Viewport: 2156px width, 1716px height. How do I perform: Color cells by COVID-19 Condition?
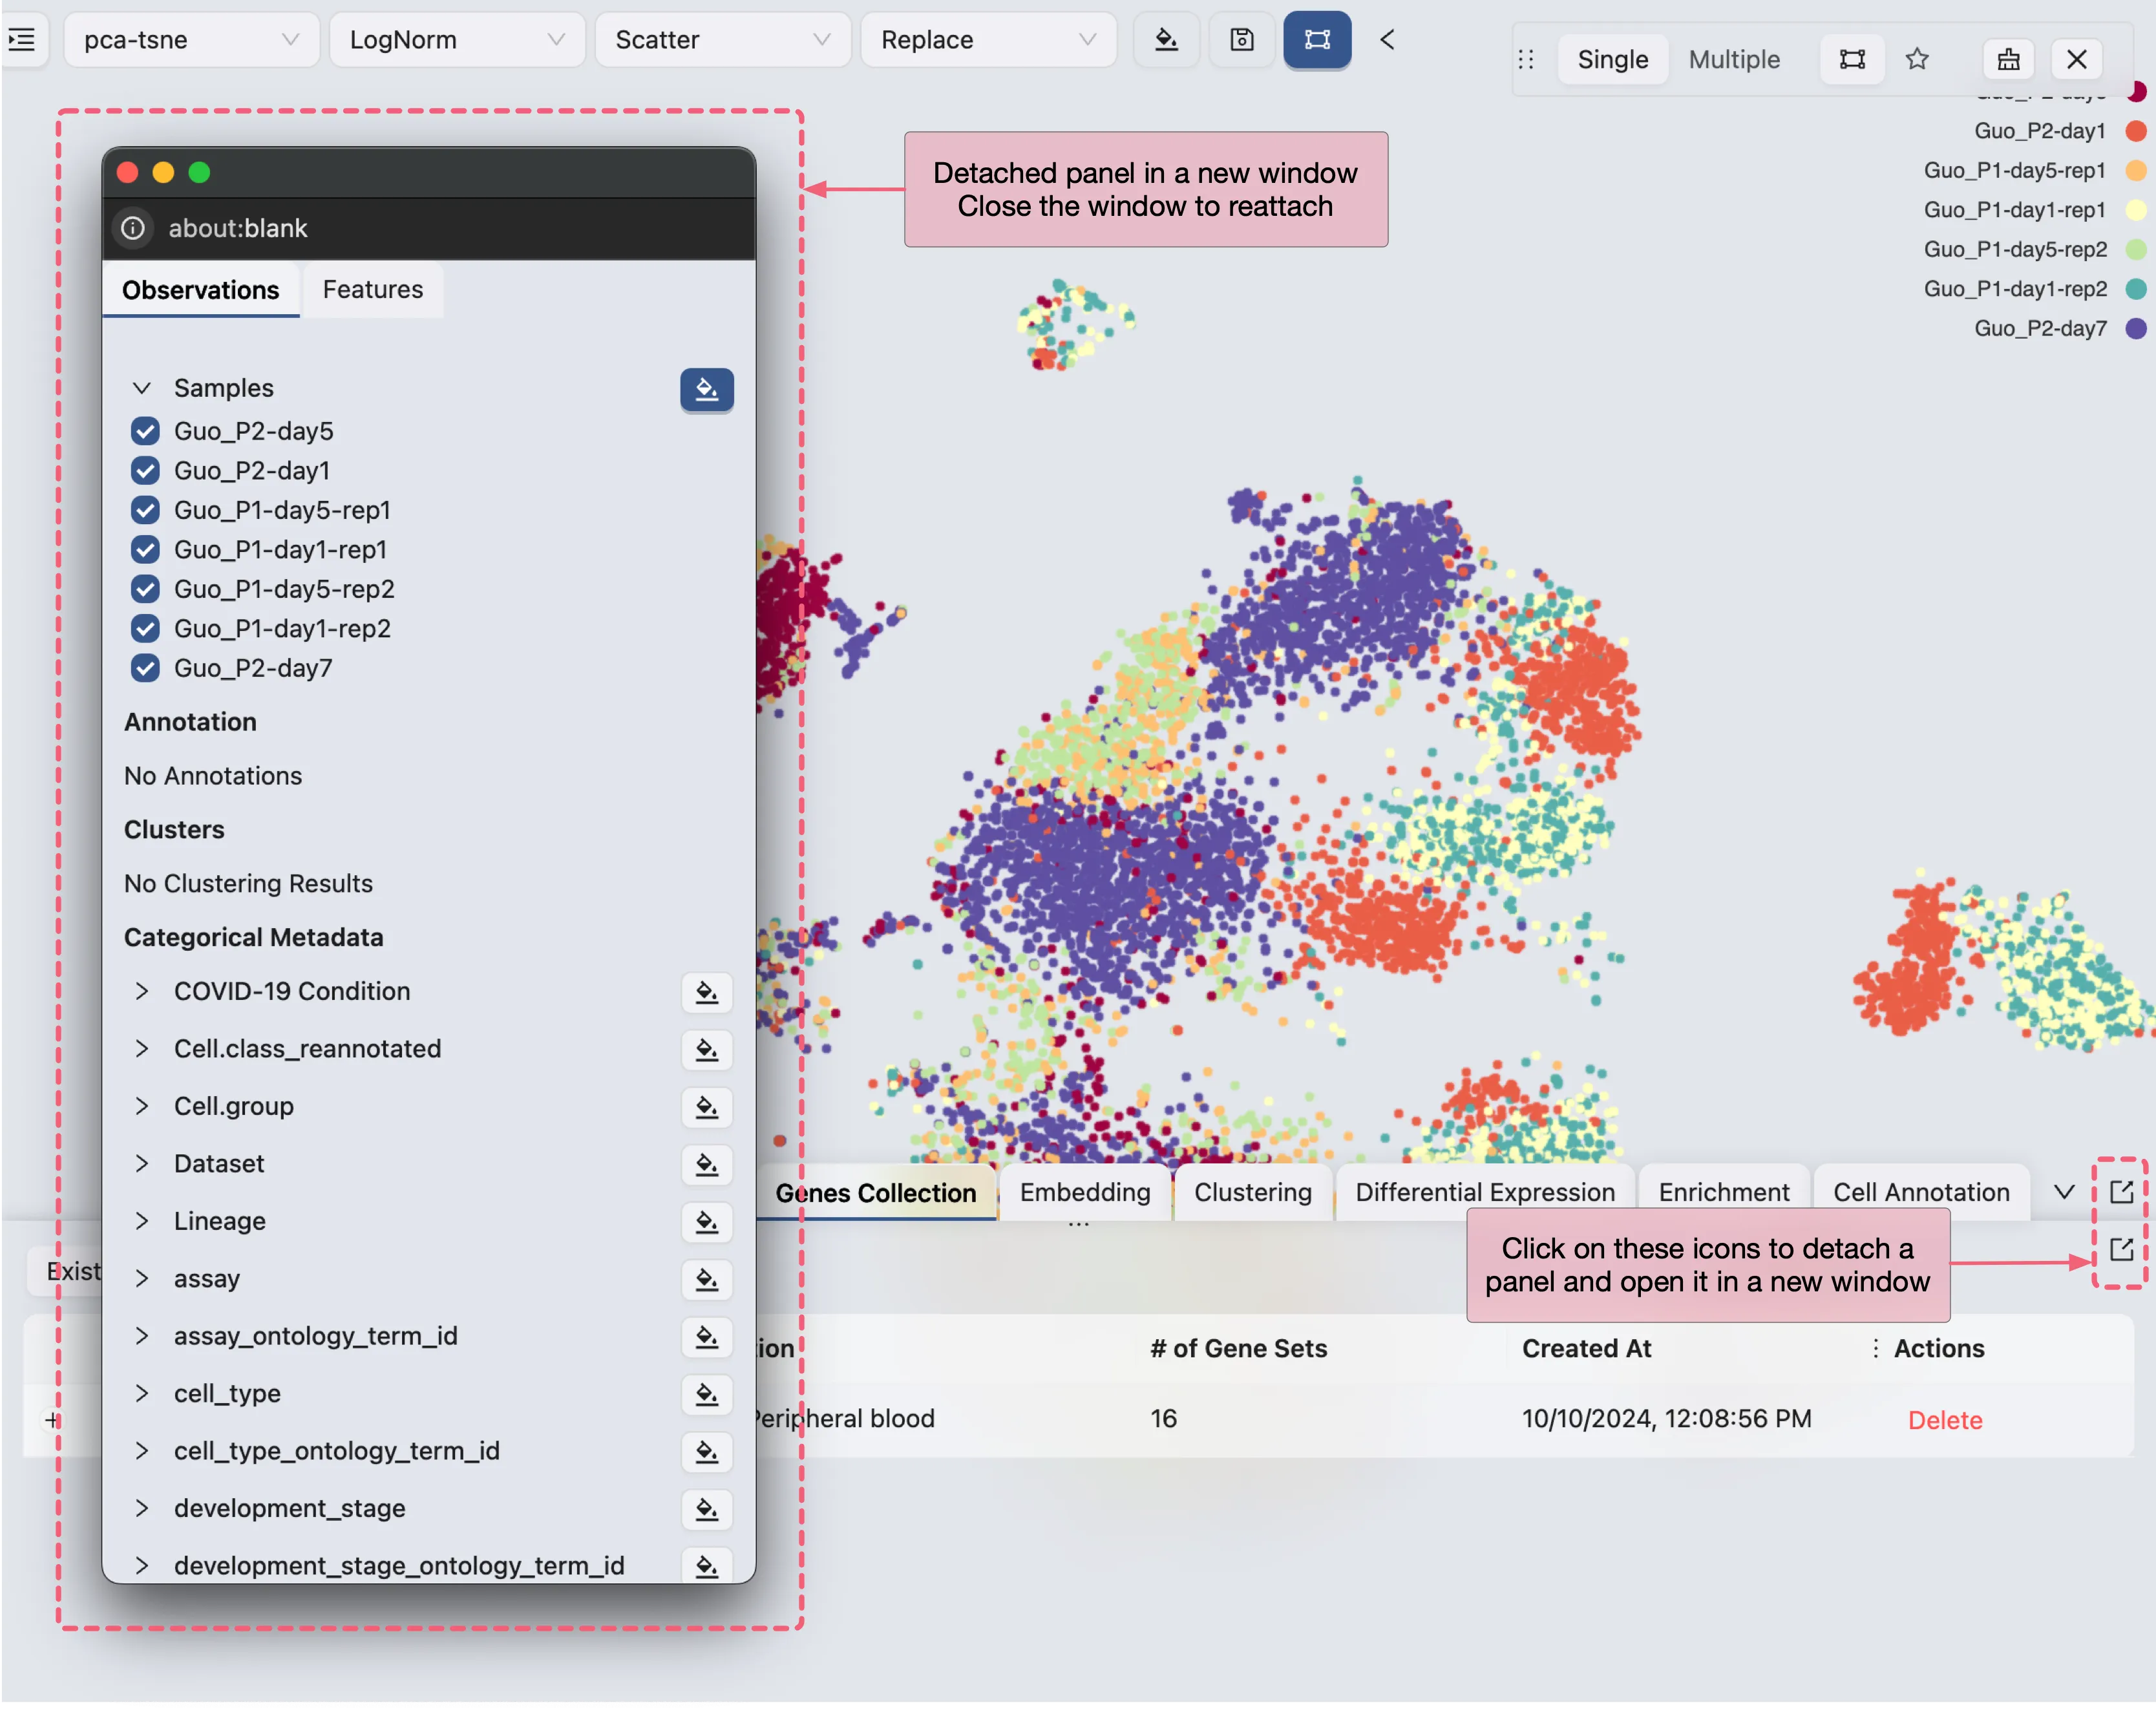[x=706, y=992]
